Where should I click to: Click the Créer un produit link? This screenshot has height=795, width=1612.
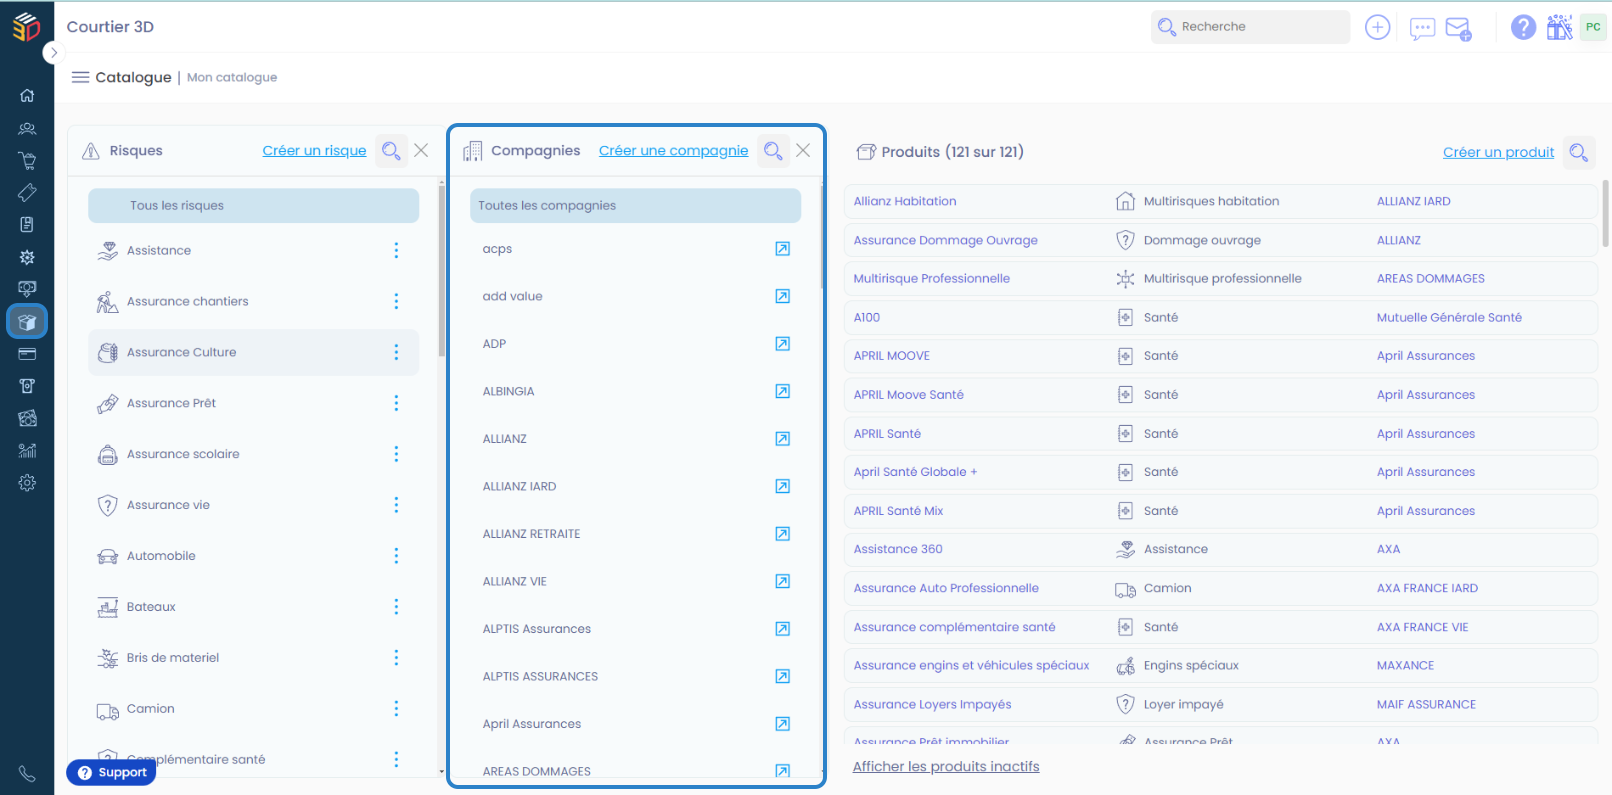[1498, 152]
